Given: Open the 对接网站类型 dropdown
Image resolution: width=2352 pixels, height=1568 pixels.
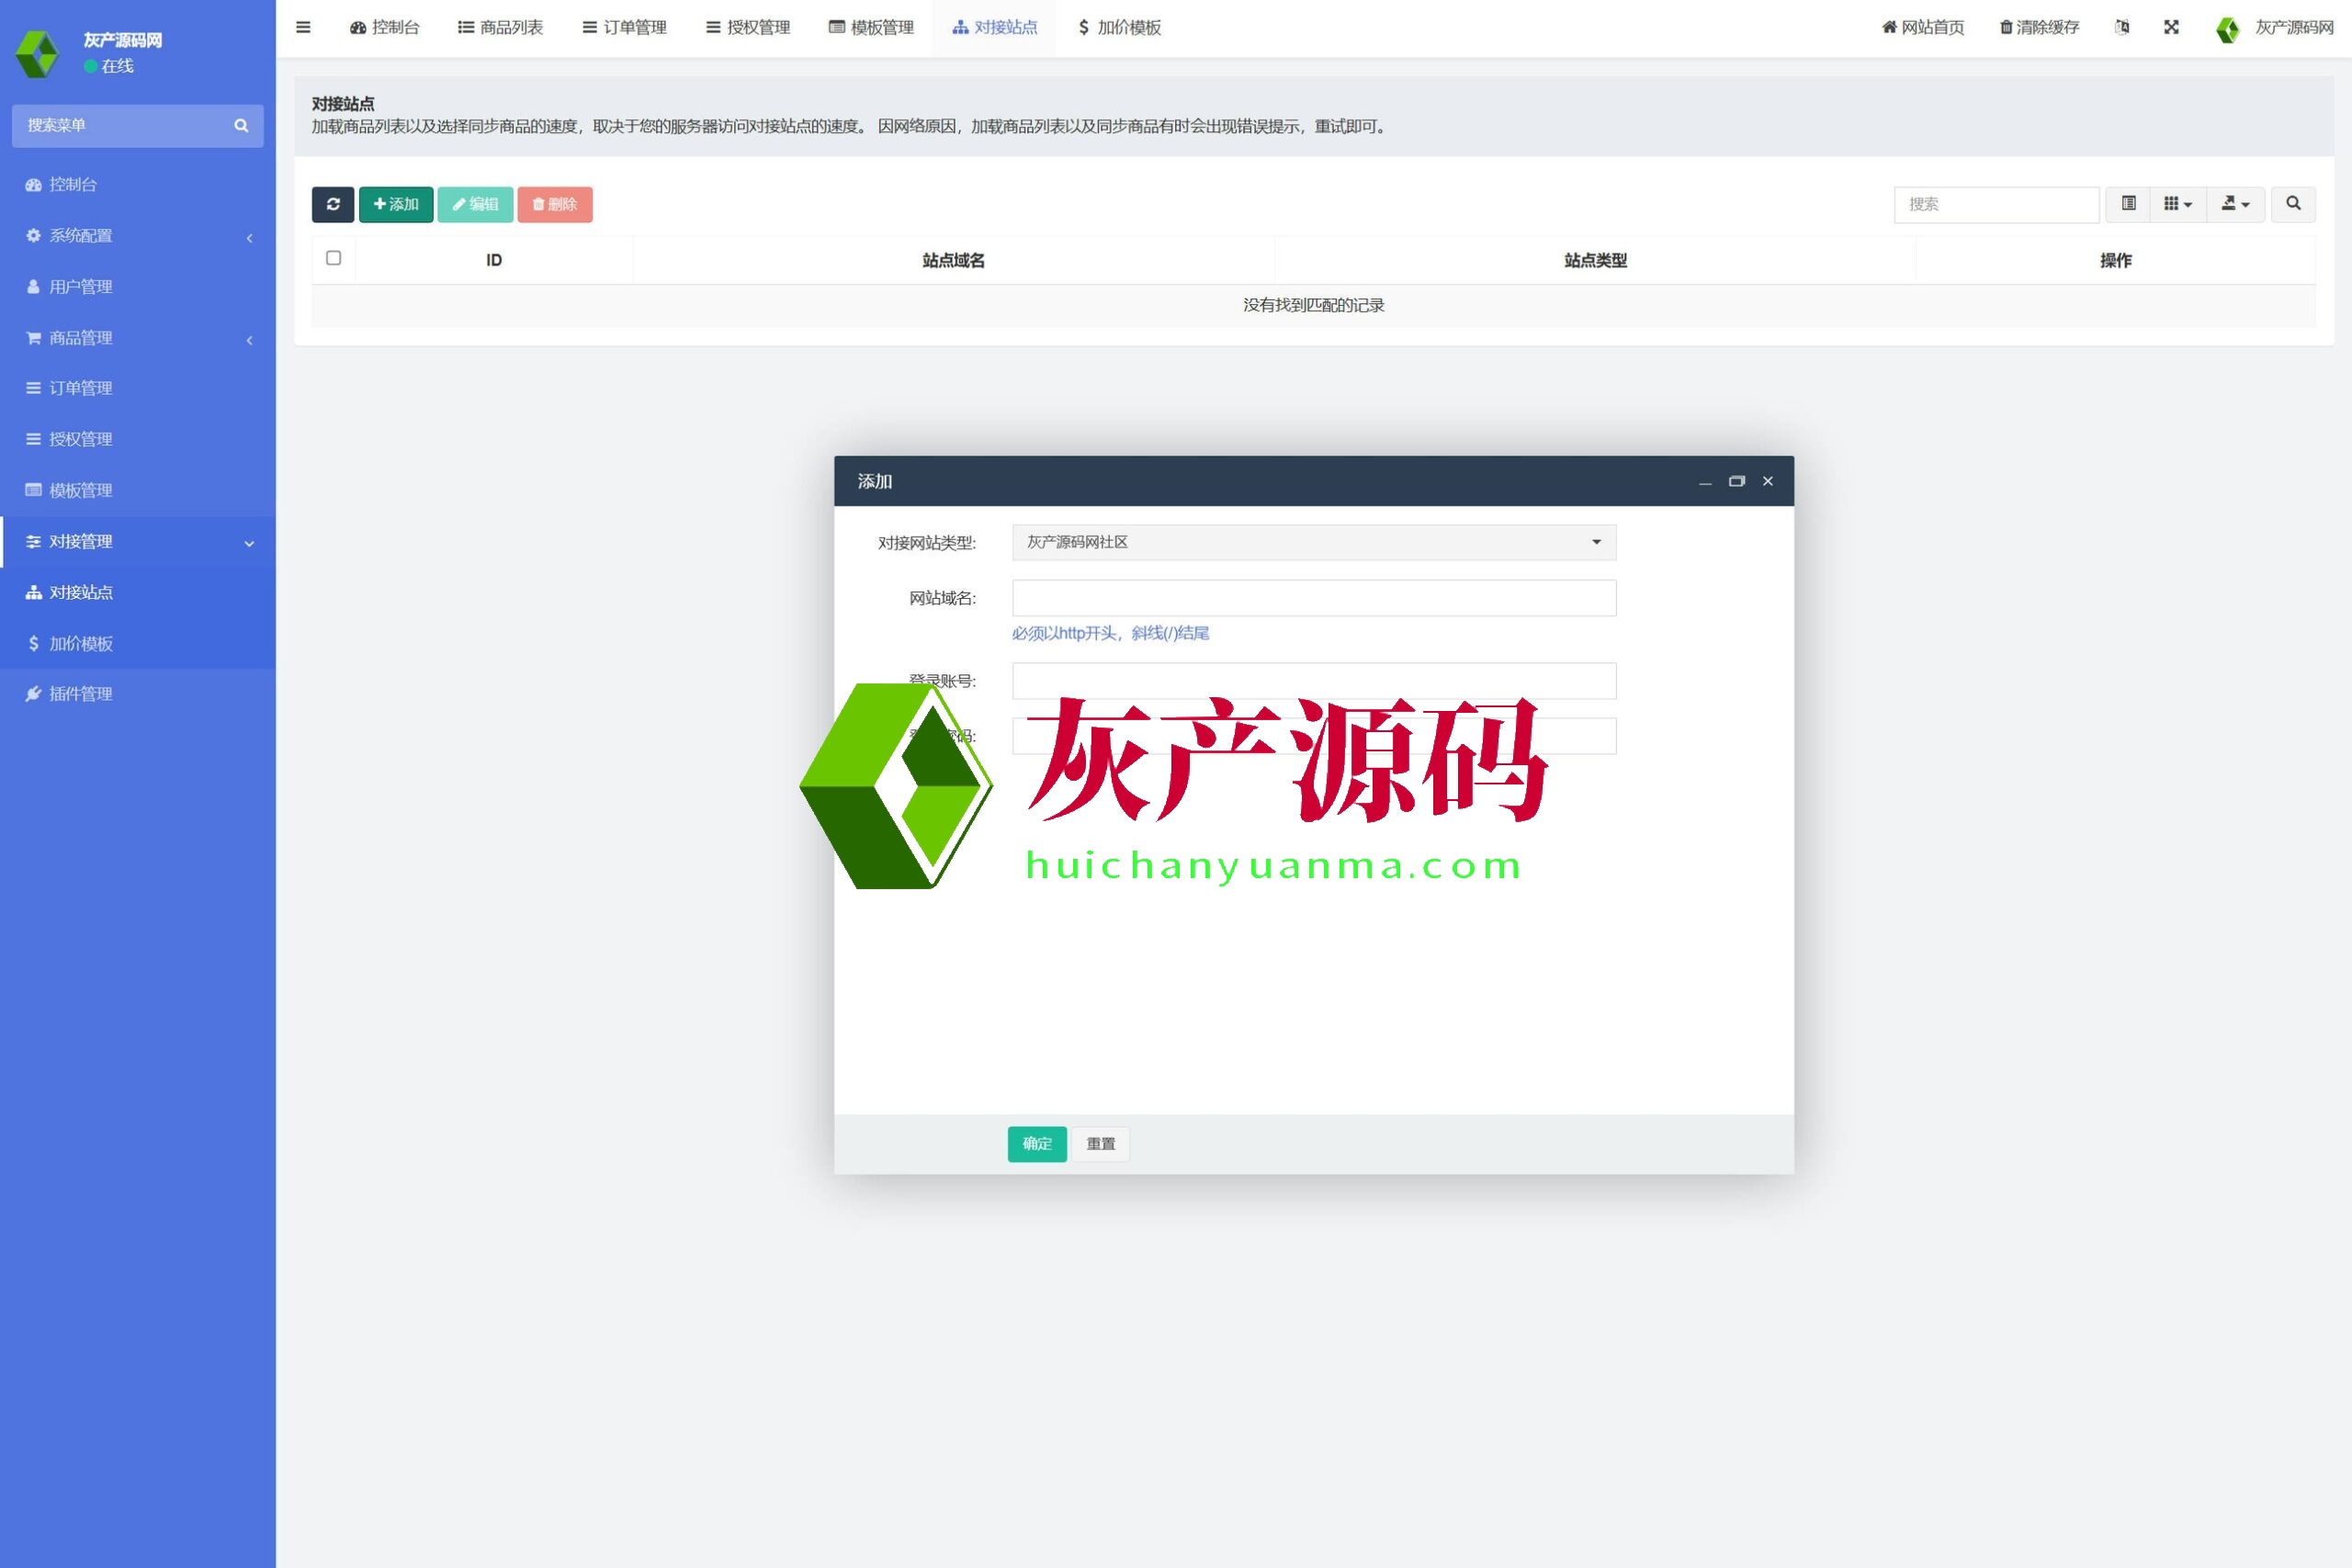Looking at the screenshot, I should pos(1313,542).
